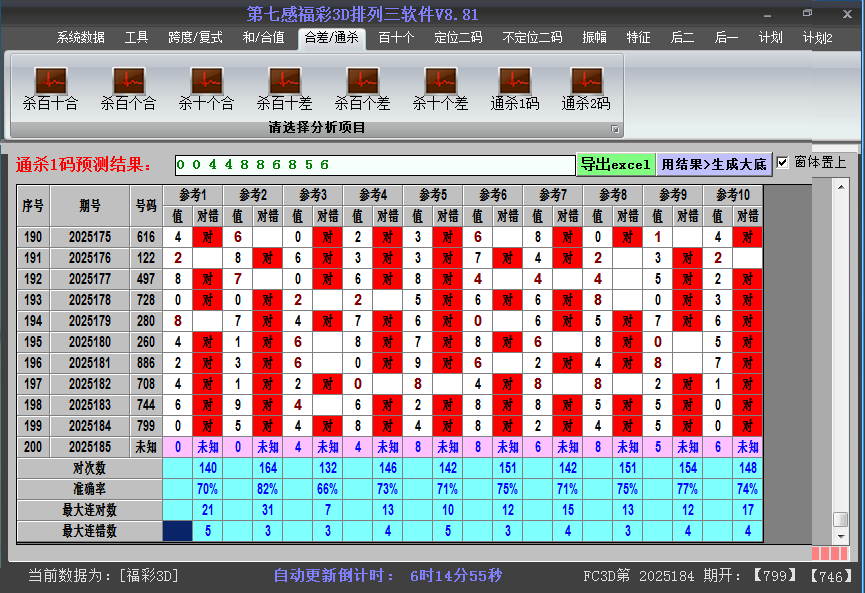Select the period cell 2025181
Screen dimensions: 865x593
coord(90,363)
